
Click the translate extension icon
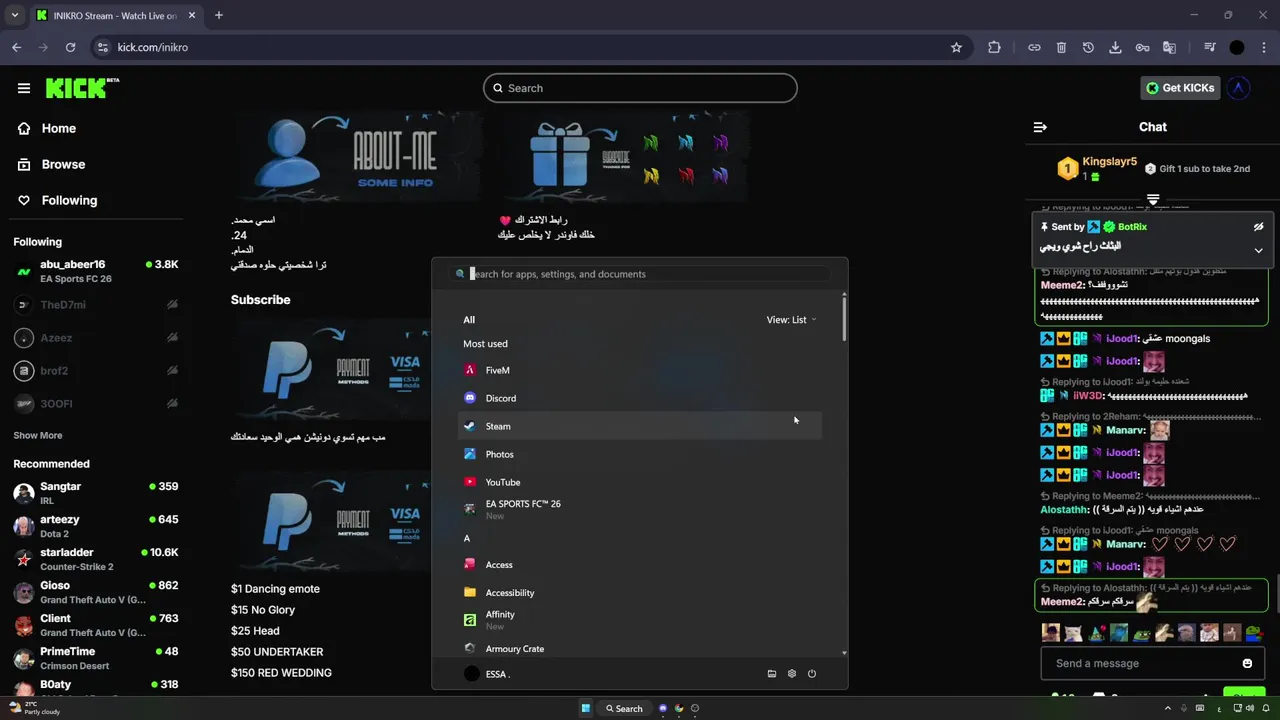pos(1169,47)
